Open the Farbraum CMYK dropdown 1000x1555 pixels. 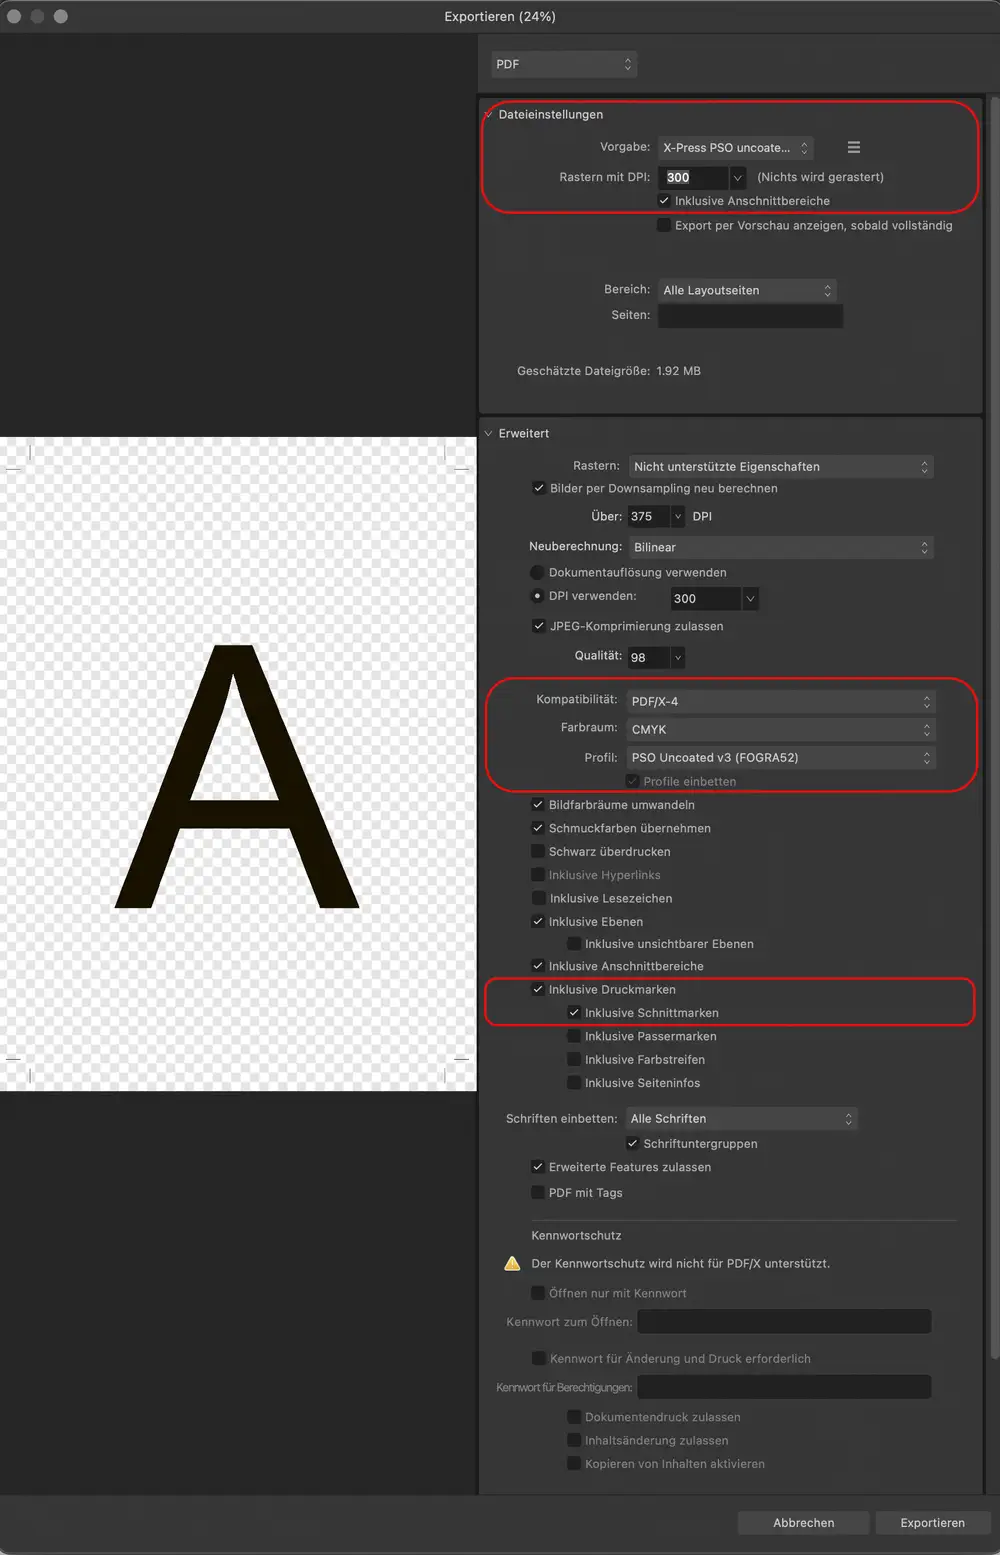tap(781, 729)
